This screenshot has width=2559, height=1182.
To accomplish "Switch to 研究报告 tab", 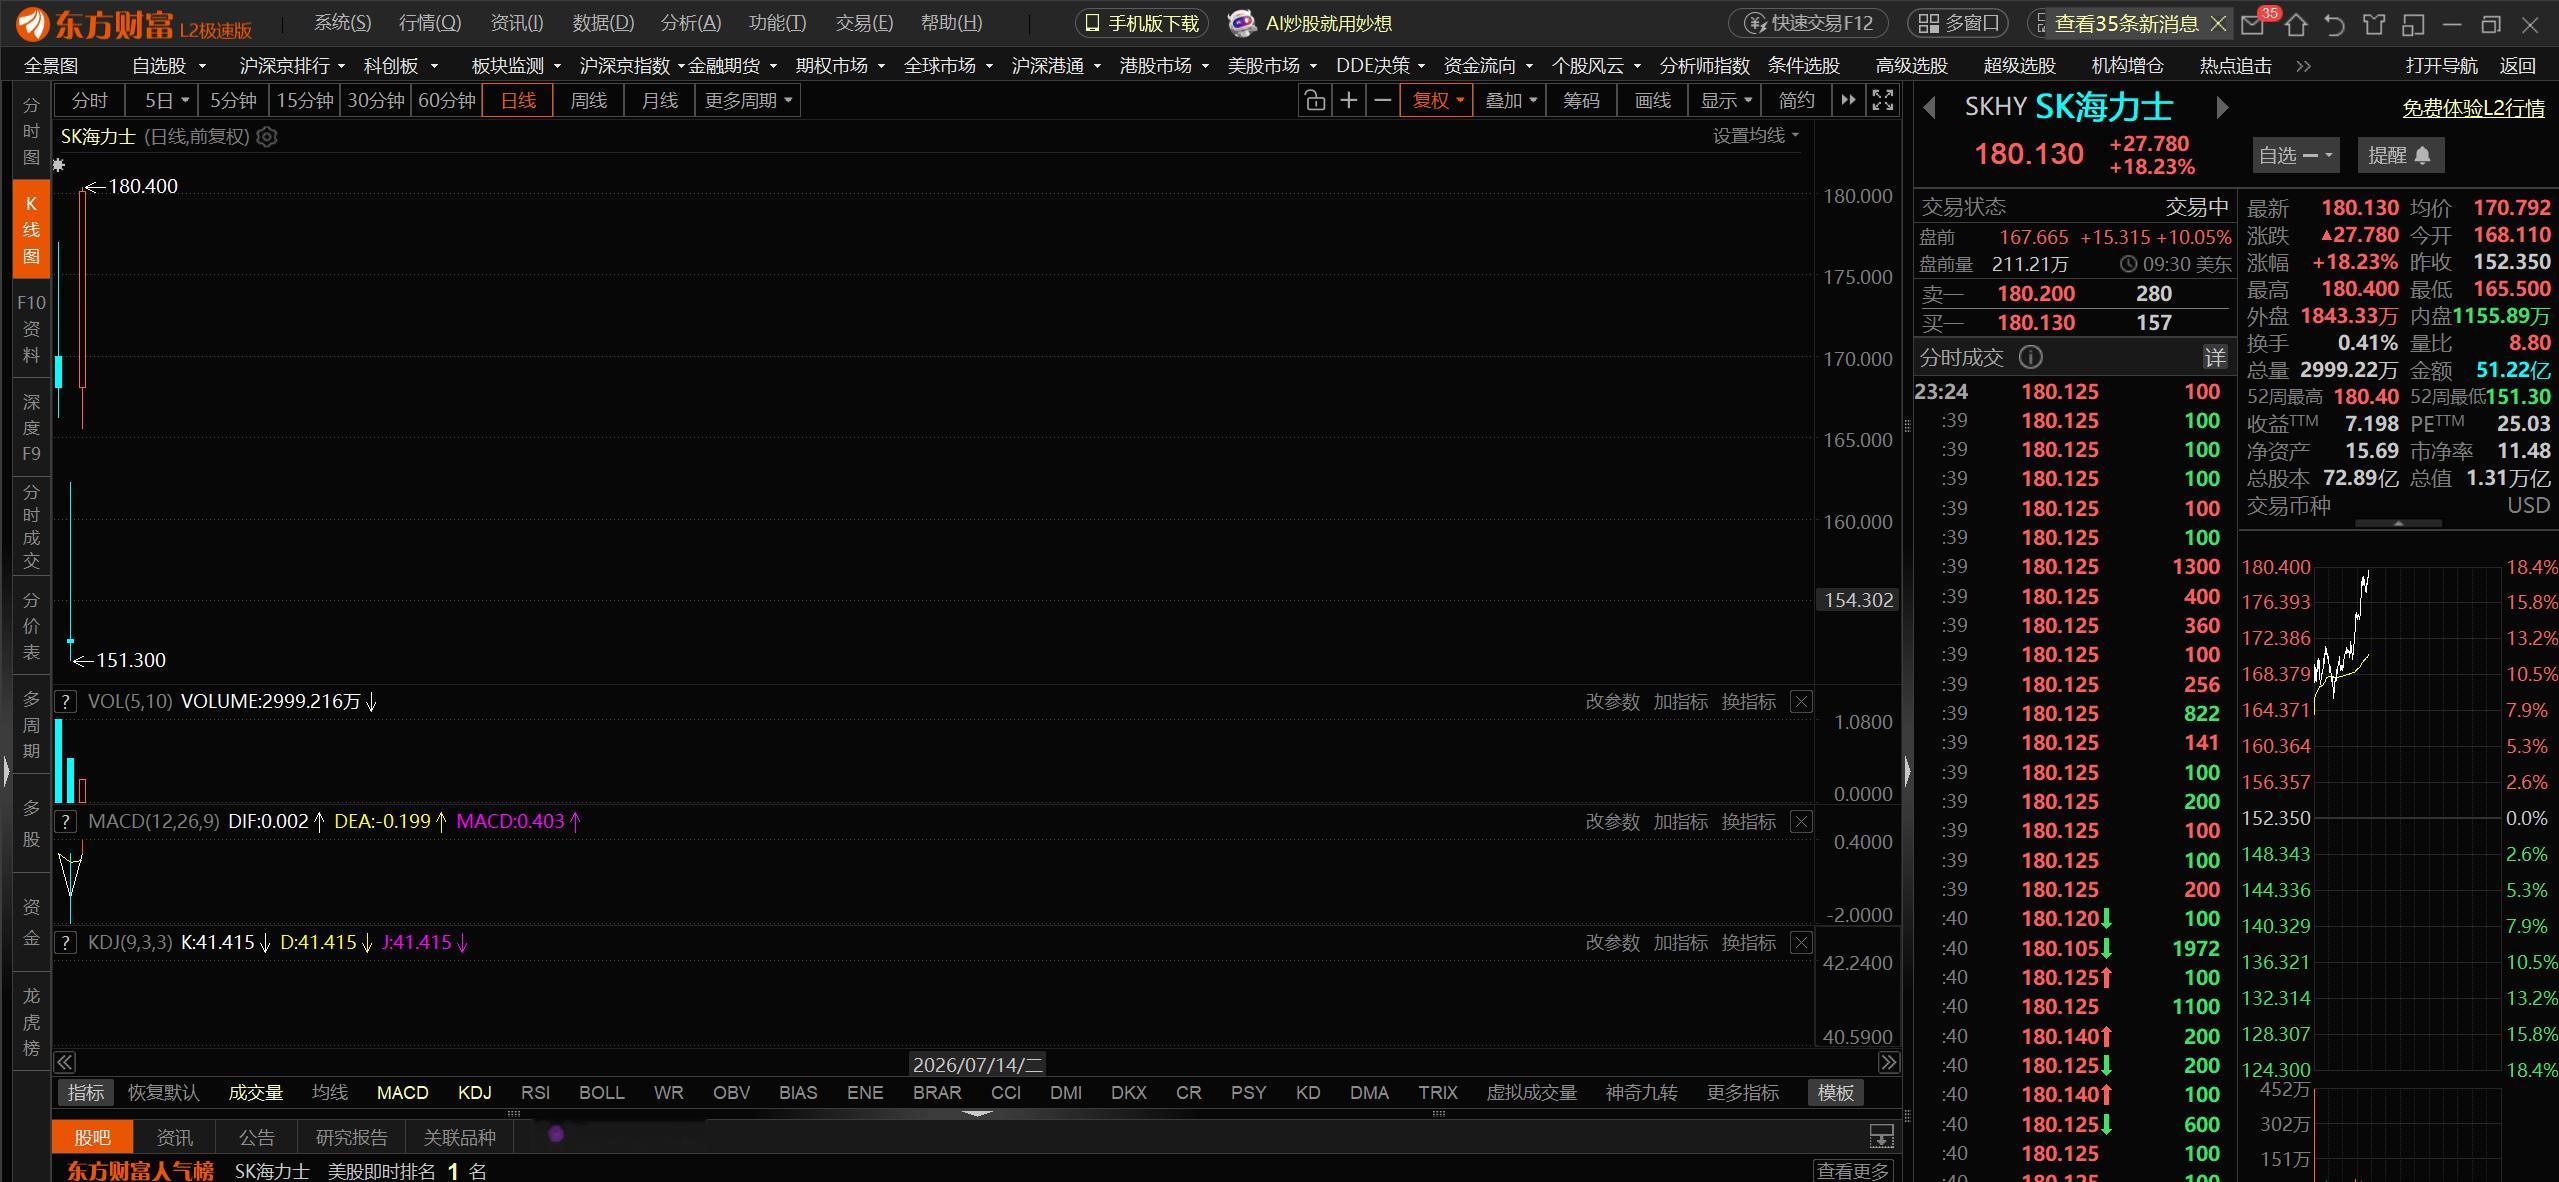I will coord(351,1138).
